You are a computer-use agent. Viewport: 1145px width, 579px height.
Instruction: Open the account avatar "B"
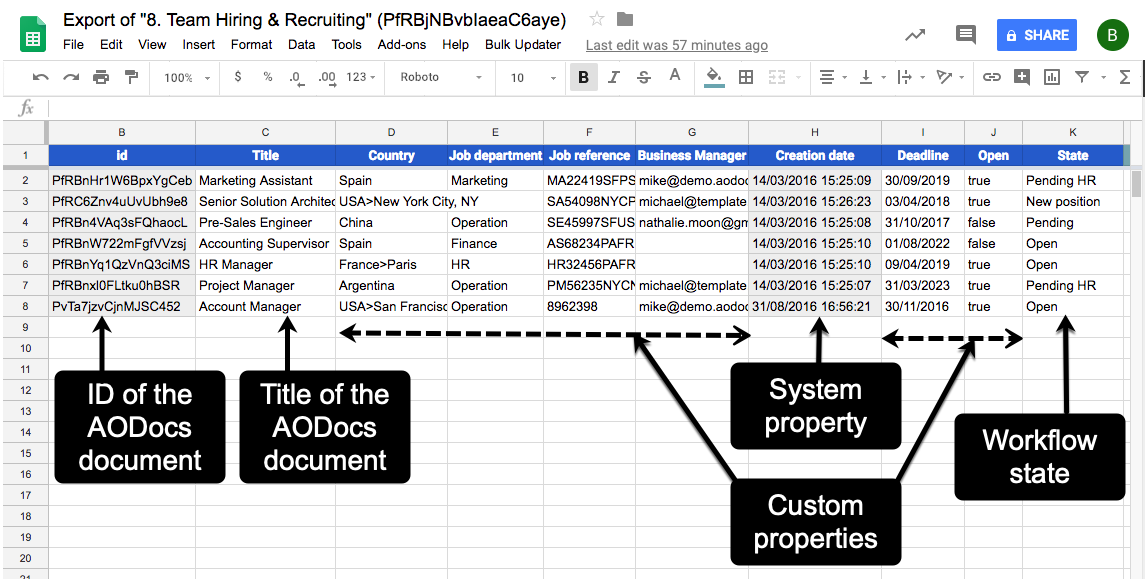(x=1112, y=35)
